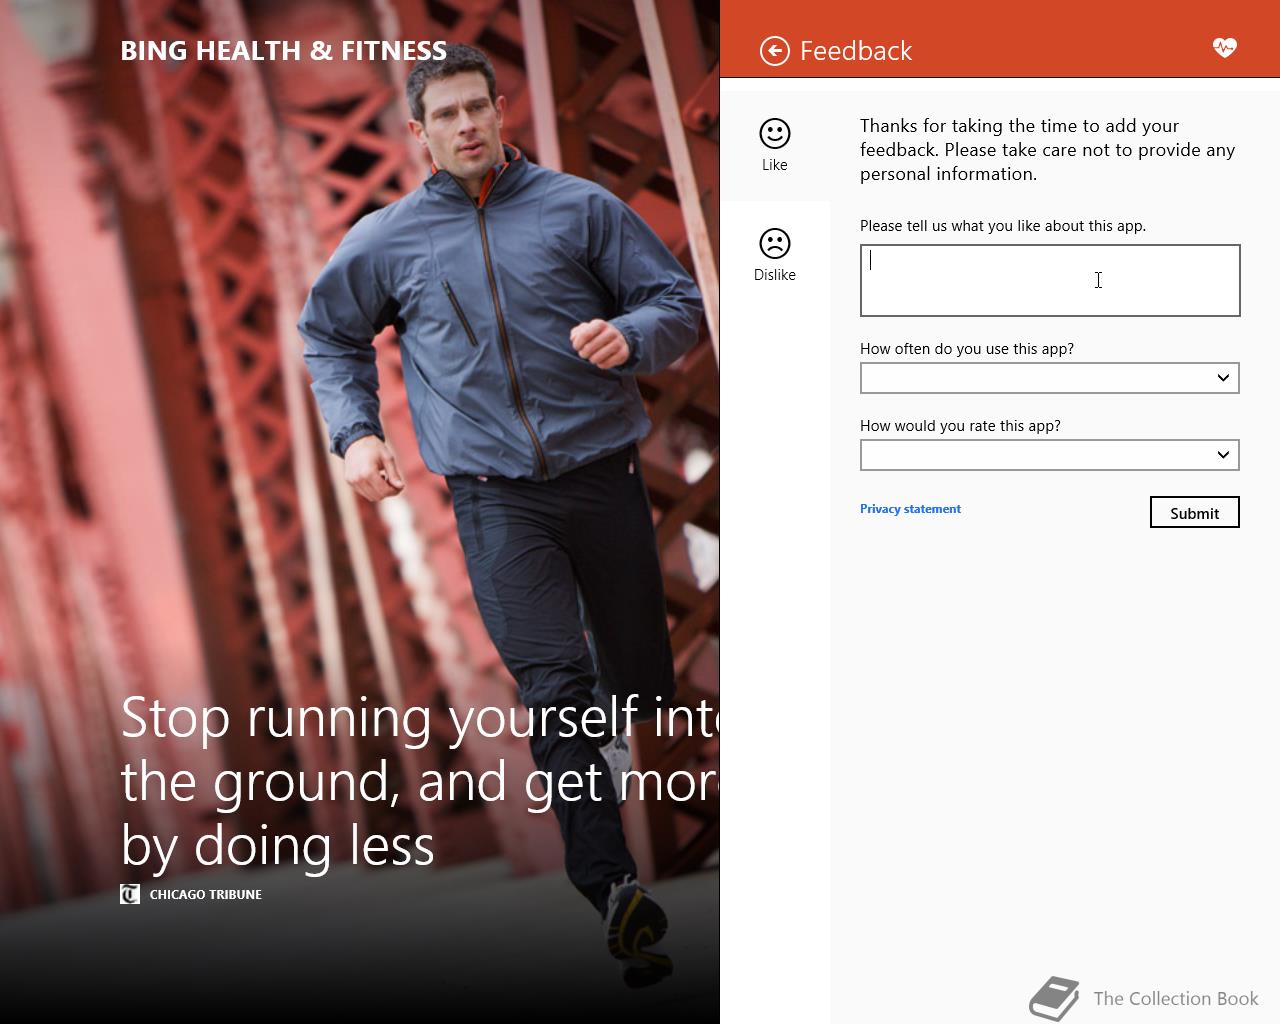The height and width of the screenshot is (1024, 1280).
Task: Select the Dislike frowning face tab
Action: click(775, 255)
